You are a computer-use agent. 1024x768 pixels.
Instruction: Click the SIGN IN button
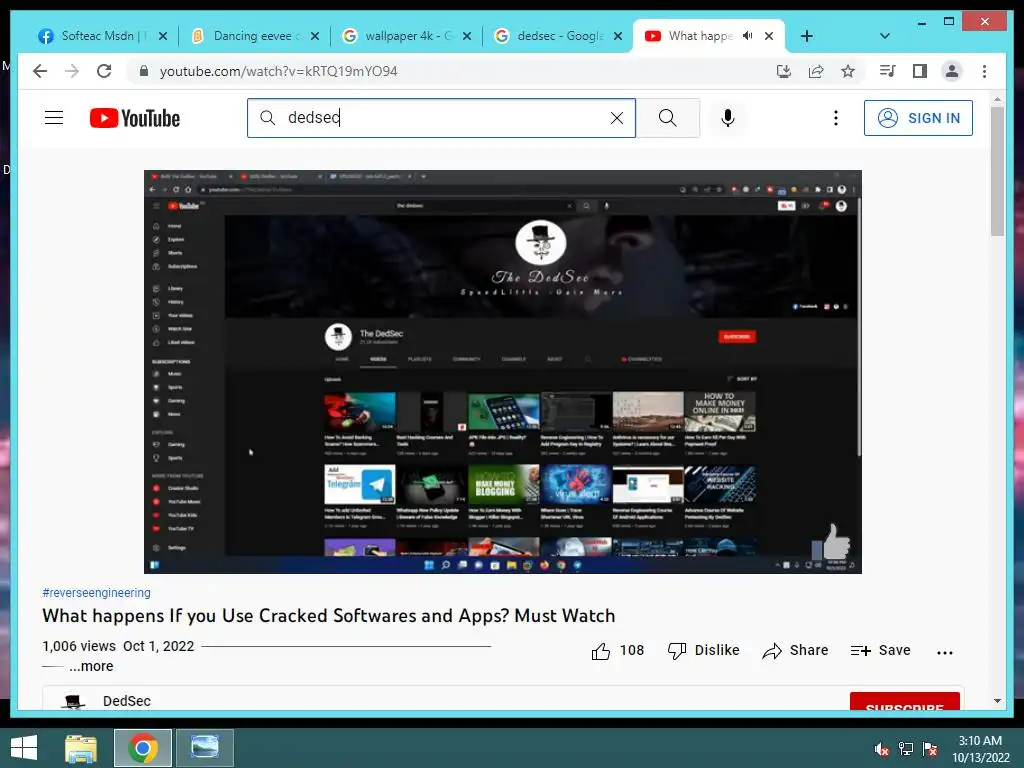point(918,118)
